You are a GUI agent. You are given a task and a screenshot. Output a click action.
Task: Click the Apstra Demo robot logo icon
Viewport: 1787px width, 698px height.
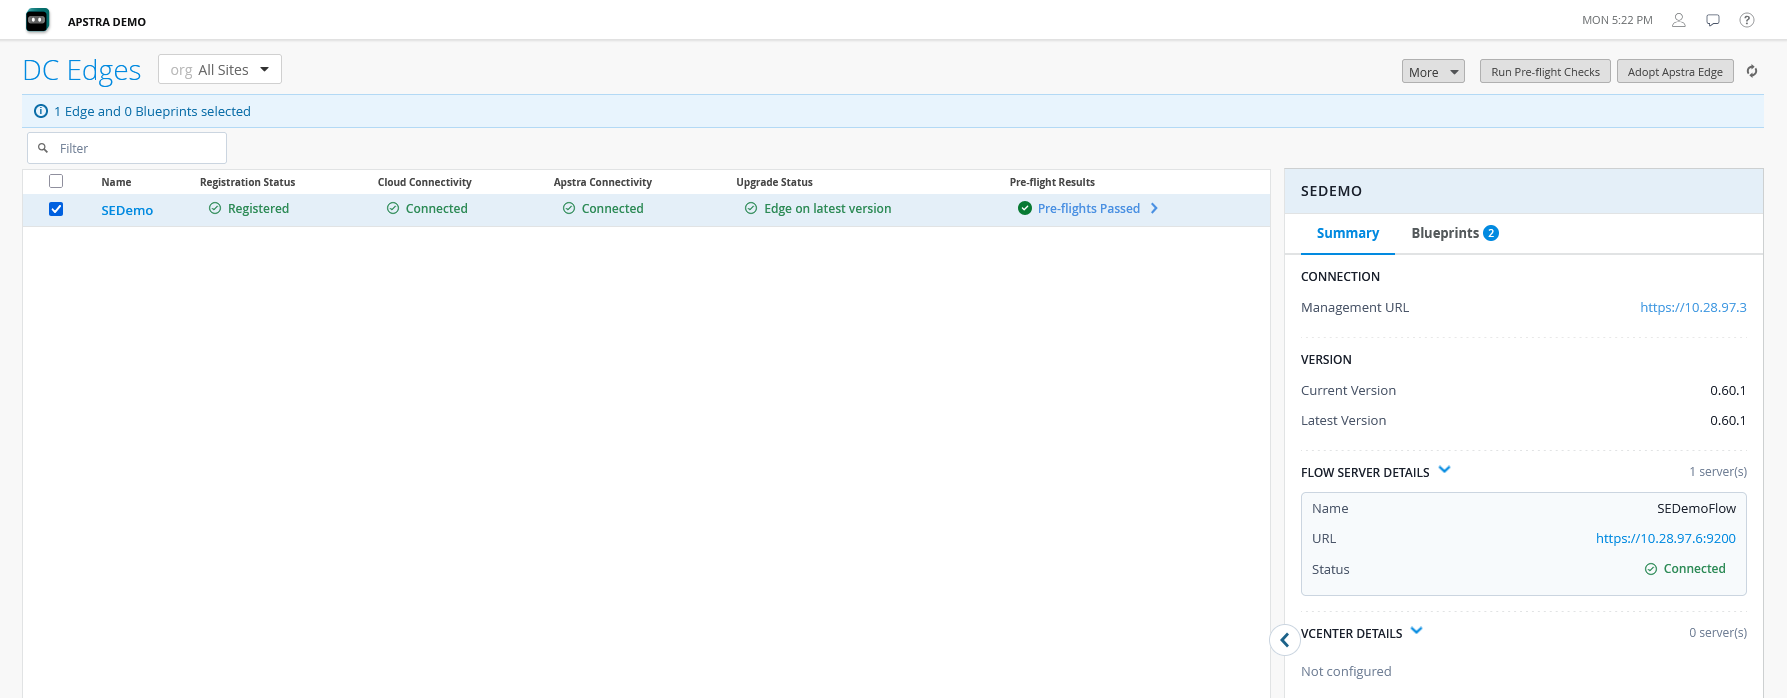pyautogui.click(x=37, y=20)
